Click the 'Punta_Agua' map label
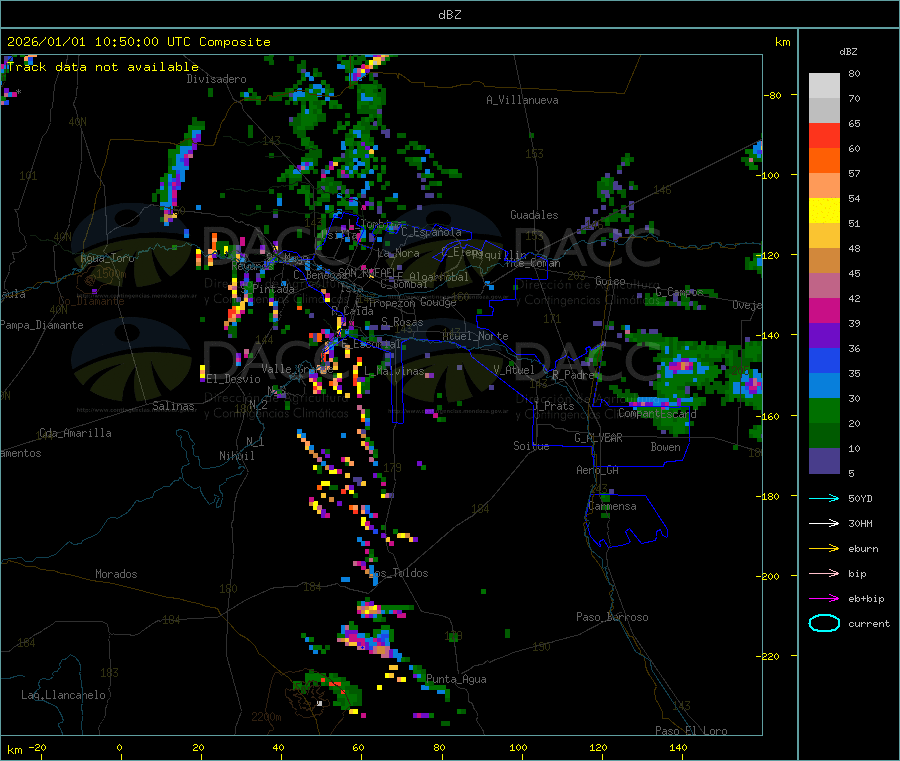The height and width of the screenshot is (761, 900). pyautogui.click(x=456, y=679)
